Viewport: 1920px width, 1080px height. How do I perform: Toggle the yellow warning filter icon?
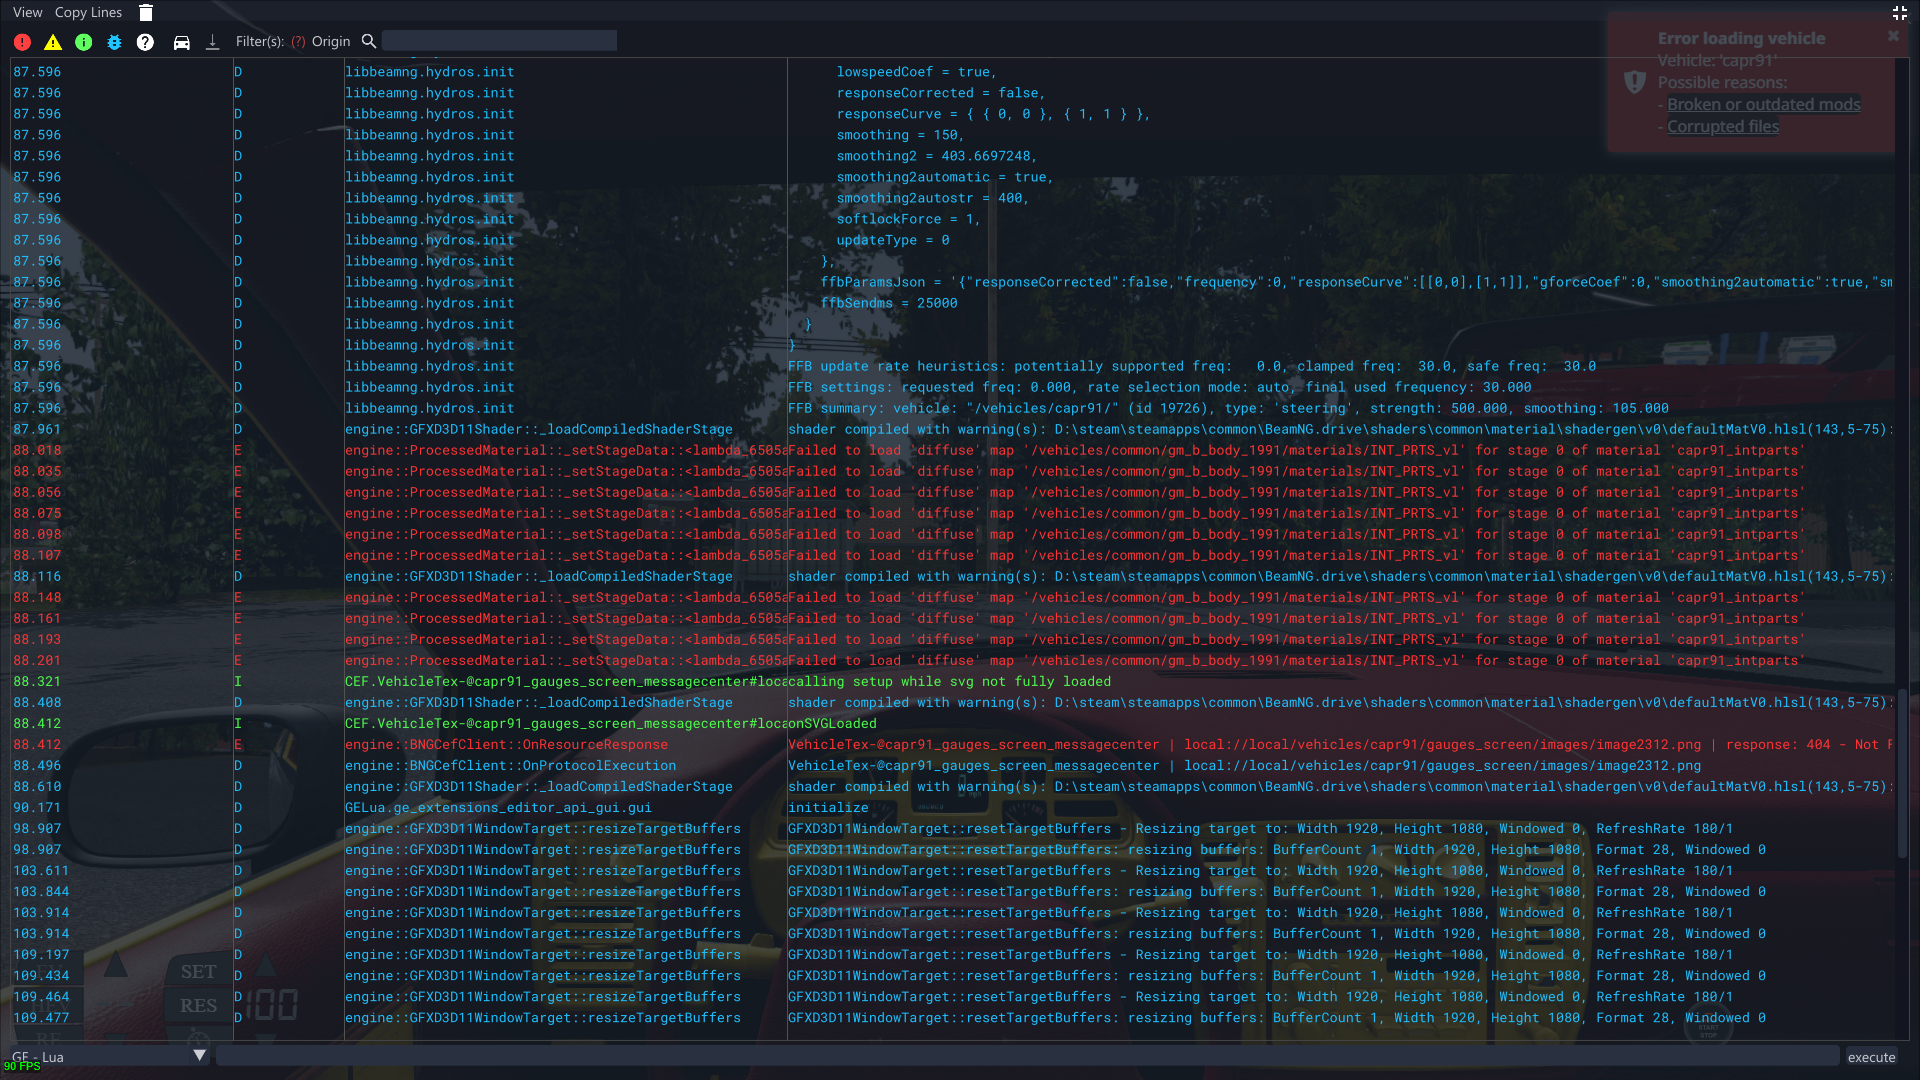click(53, 42)
